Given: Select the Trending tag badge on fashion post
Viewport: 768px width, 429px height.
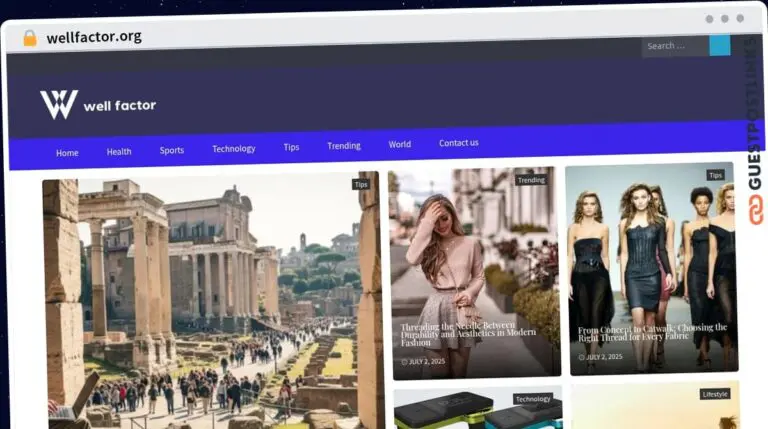Looking at the screenshot, I should click(531, 180).
